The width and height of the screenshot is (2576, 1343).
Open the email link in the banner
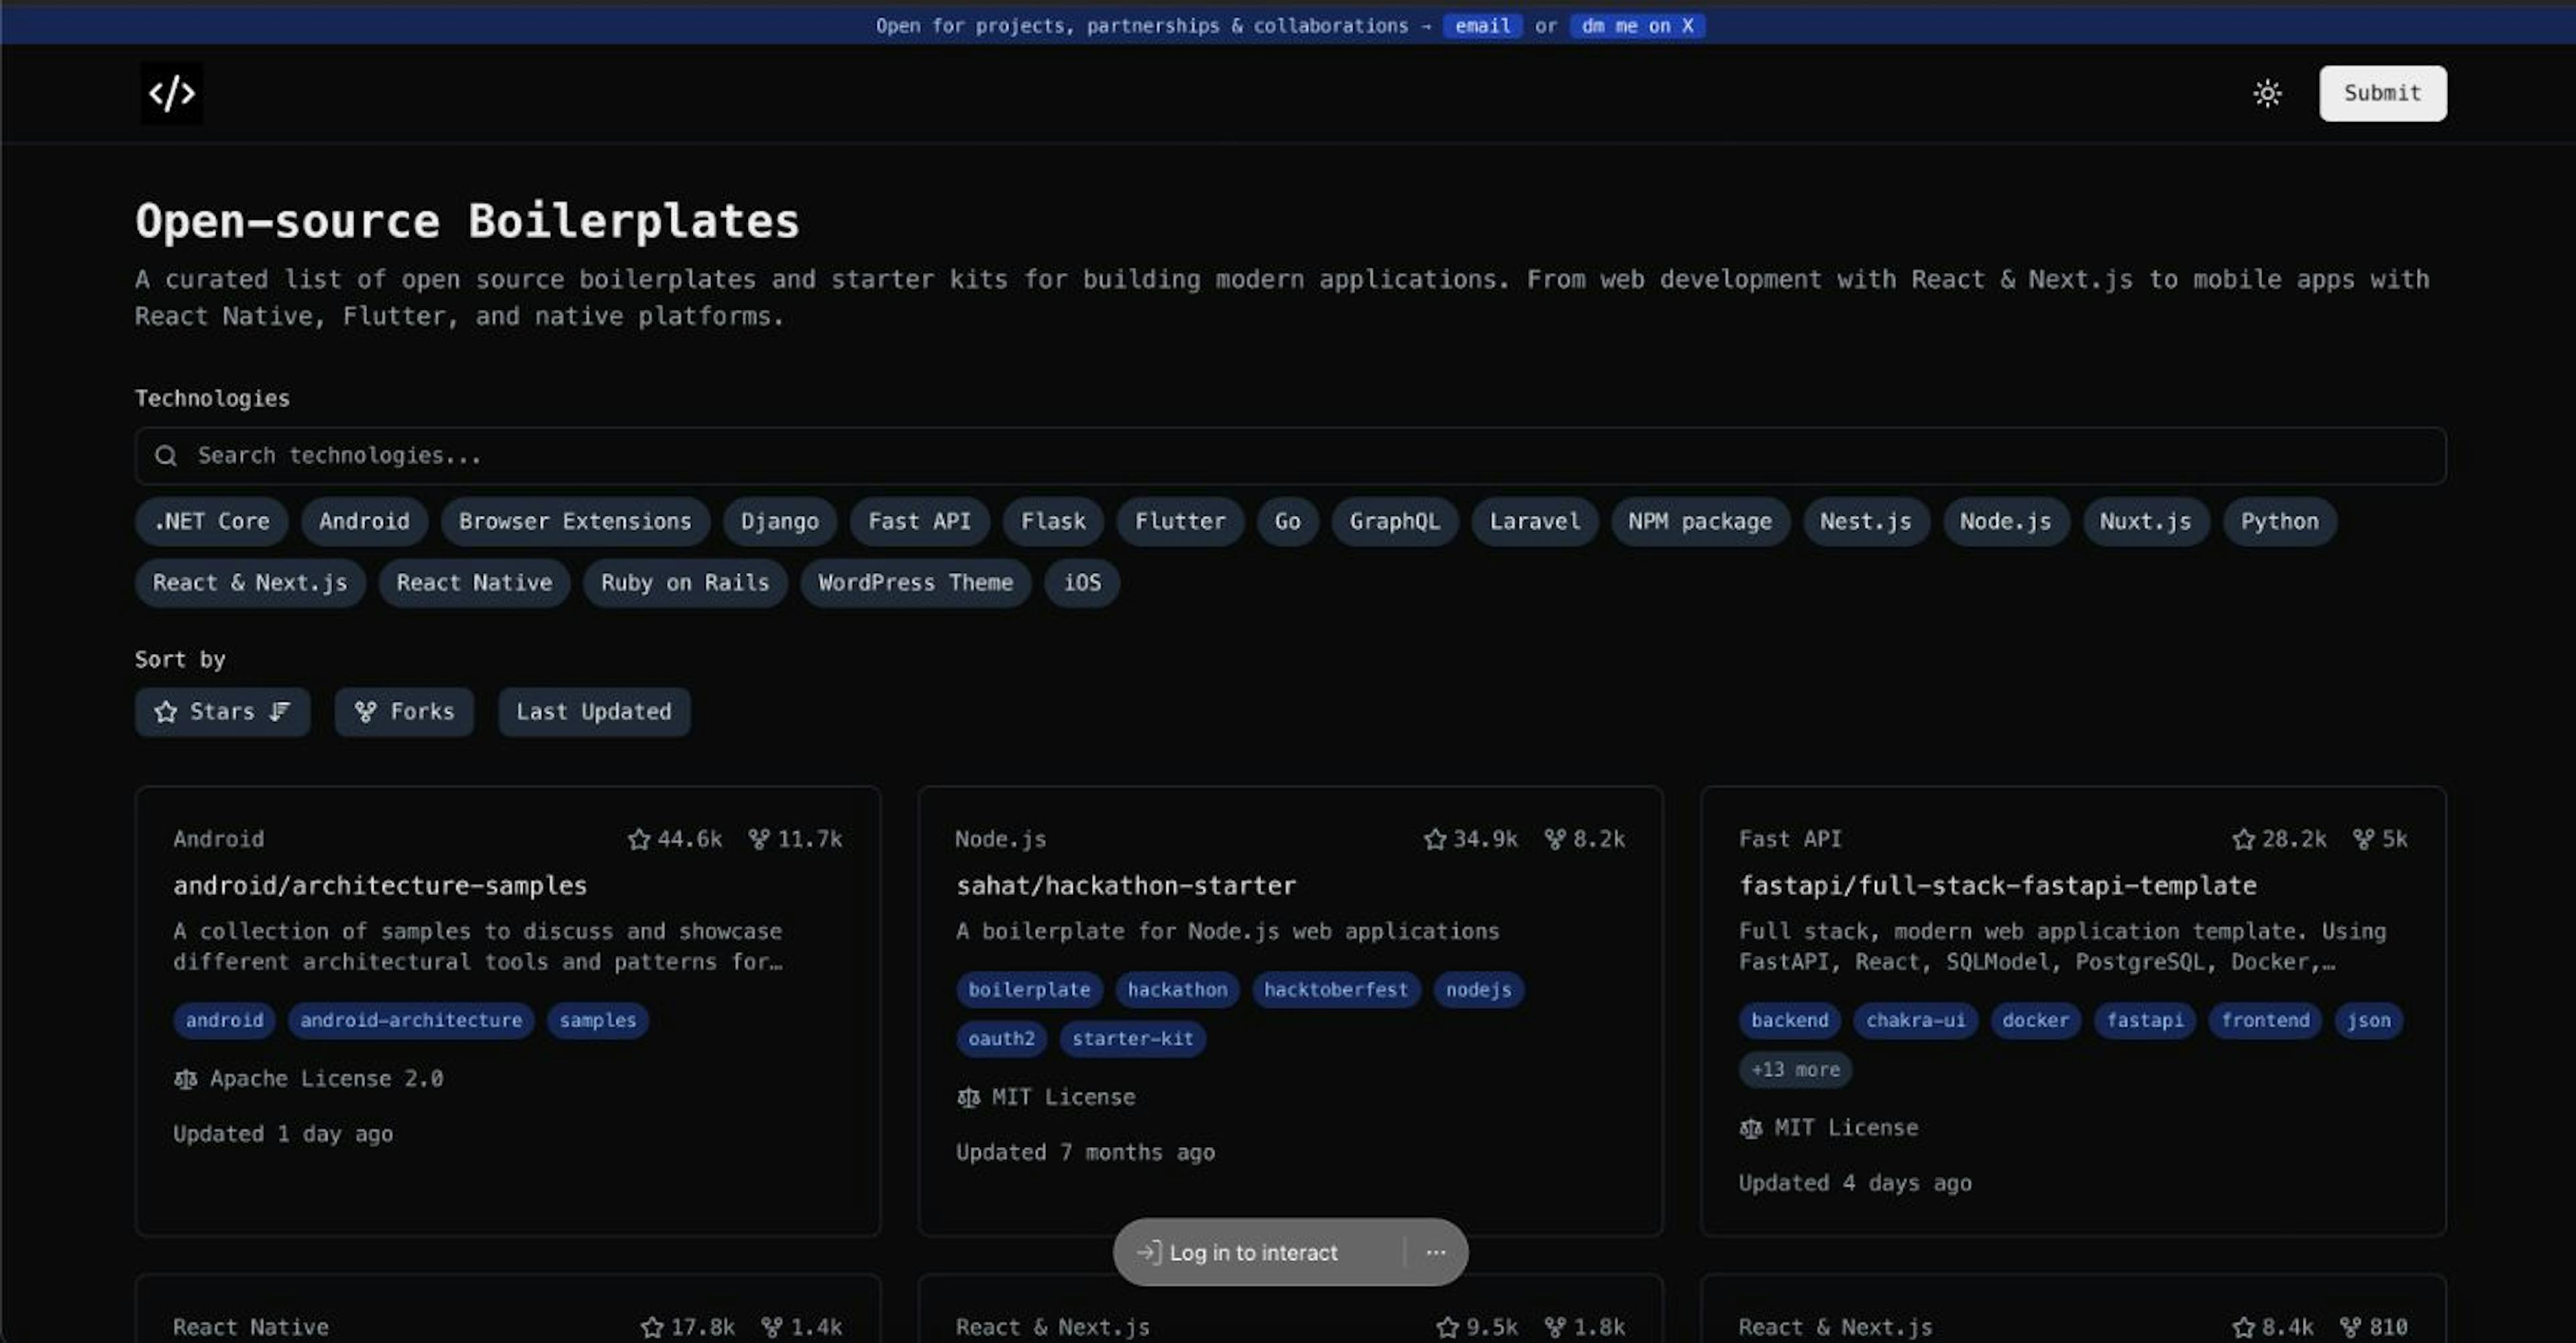pos(1482,26)
